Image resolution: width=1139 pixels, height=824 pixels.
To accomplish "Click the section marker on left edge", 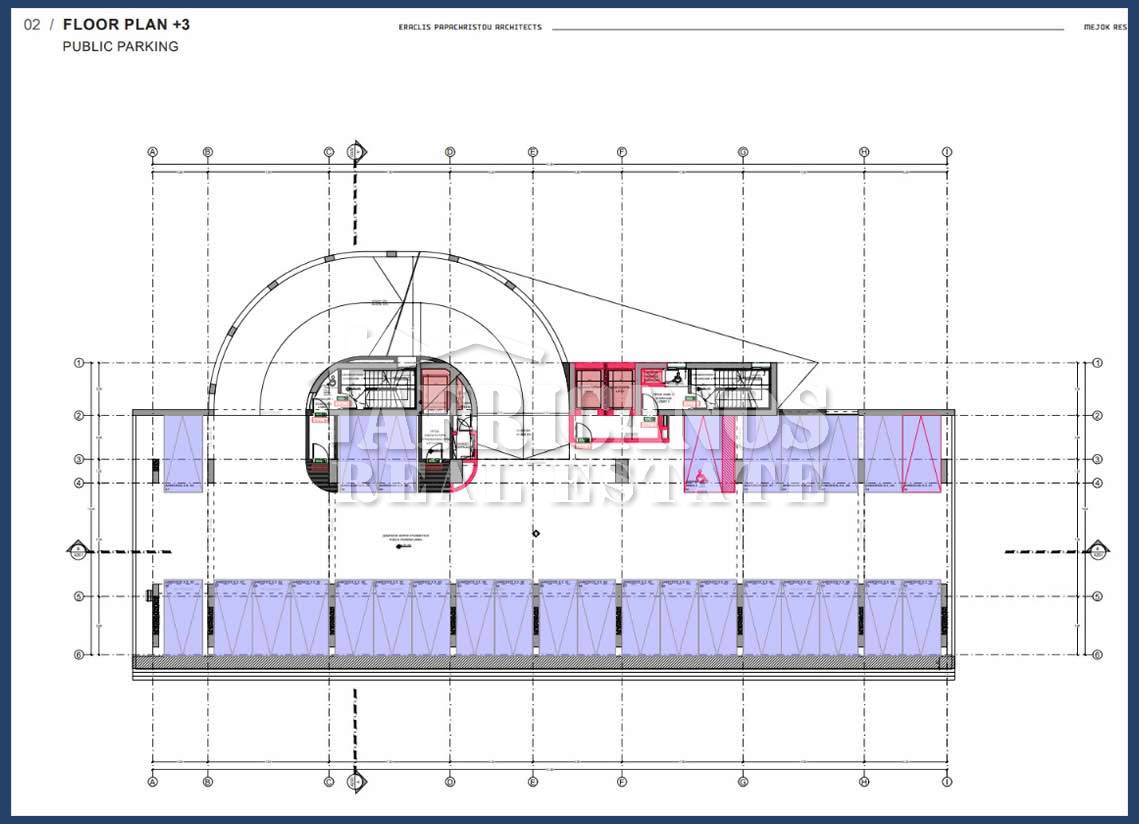I will click(78, 549).
